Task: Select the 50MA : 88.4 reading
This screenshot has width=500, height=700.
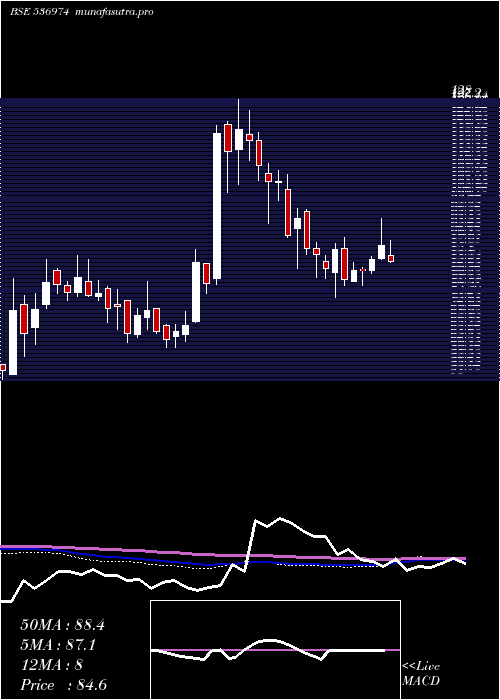Action: (62, 625)
